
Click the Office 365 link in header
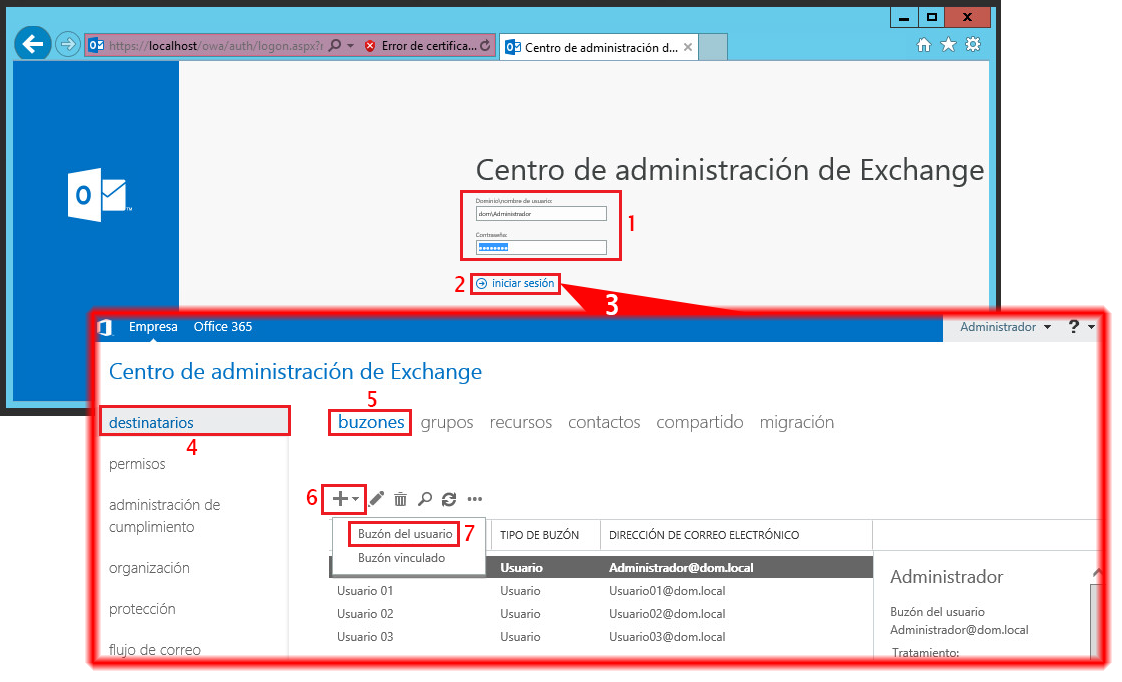click(x=223, y=326)
